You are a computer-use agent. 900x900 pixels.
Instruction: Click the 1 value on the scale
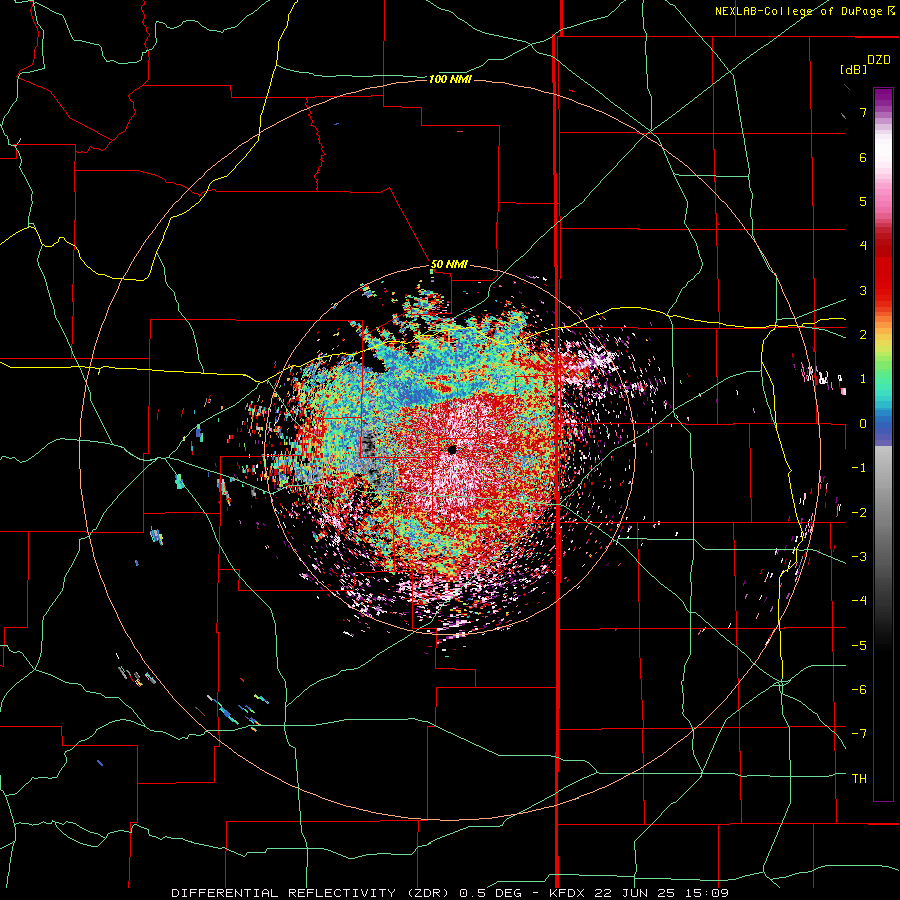[863, 379]
